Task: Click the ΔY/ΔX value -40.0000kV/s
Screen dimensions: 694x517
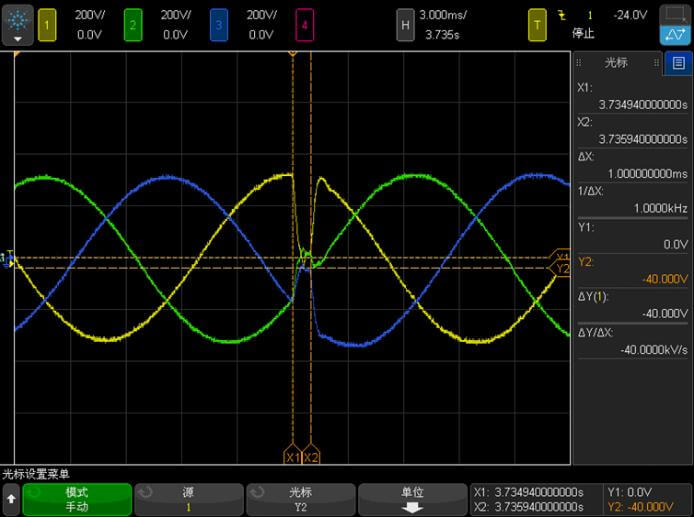Action: (654, 350)
